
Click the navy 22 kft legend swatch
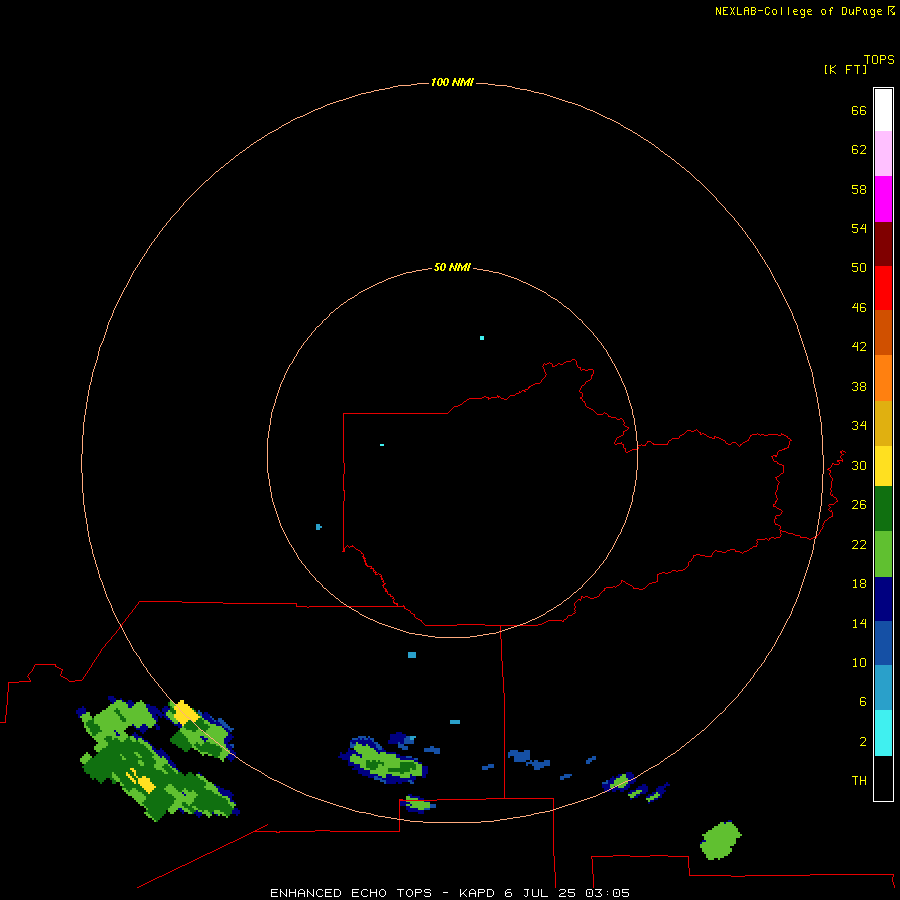click(x=883, y=599)
